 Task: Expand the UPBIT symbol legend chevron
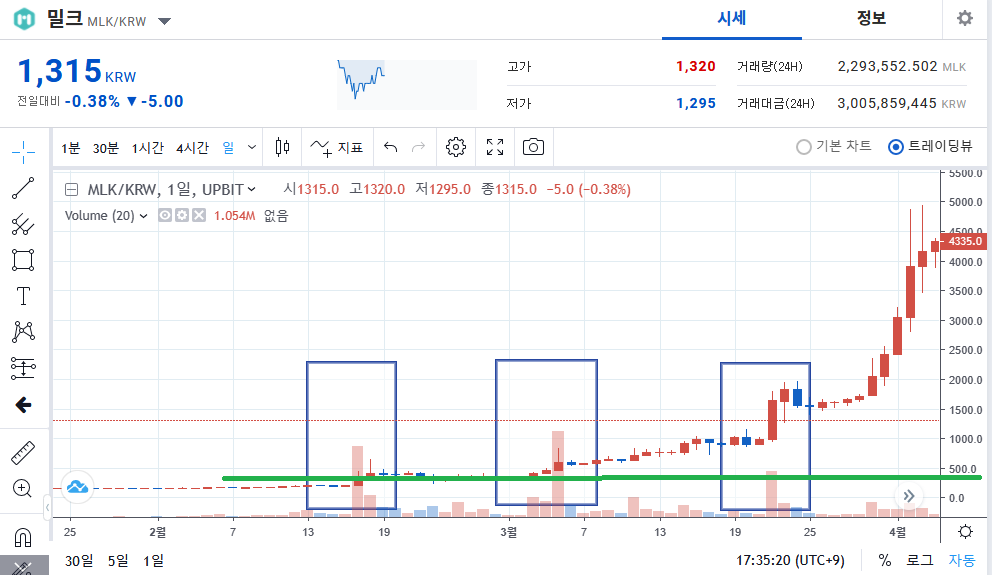coord(252,189)
